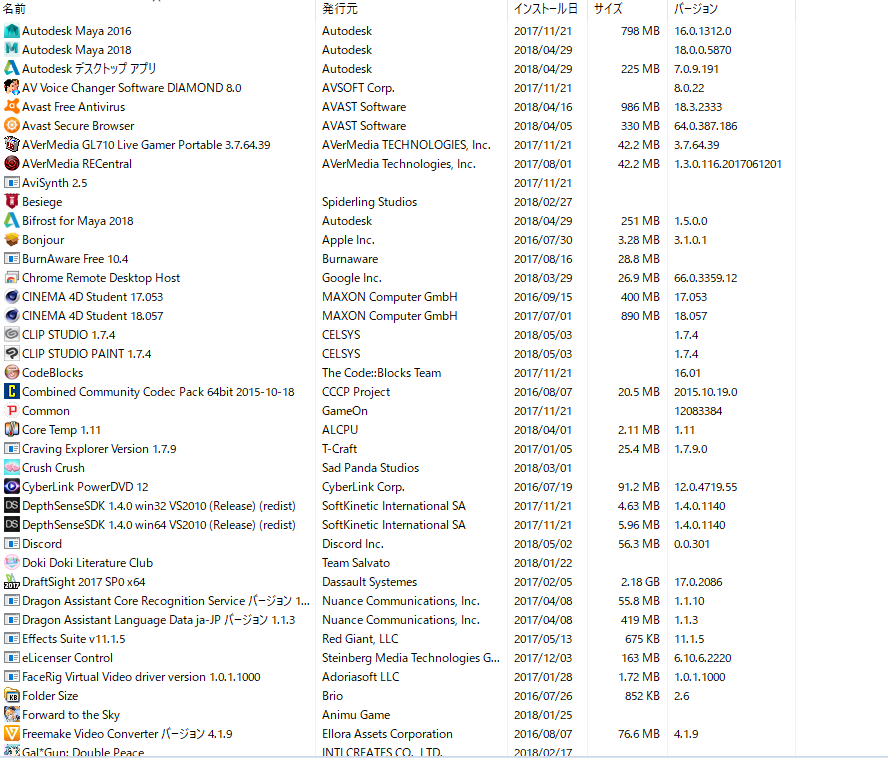Click publisher Google Inc.

352,278
